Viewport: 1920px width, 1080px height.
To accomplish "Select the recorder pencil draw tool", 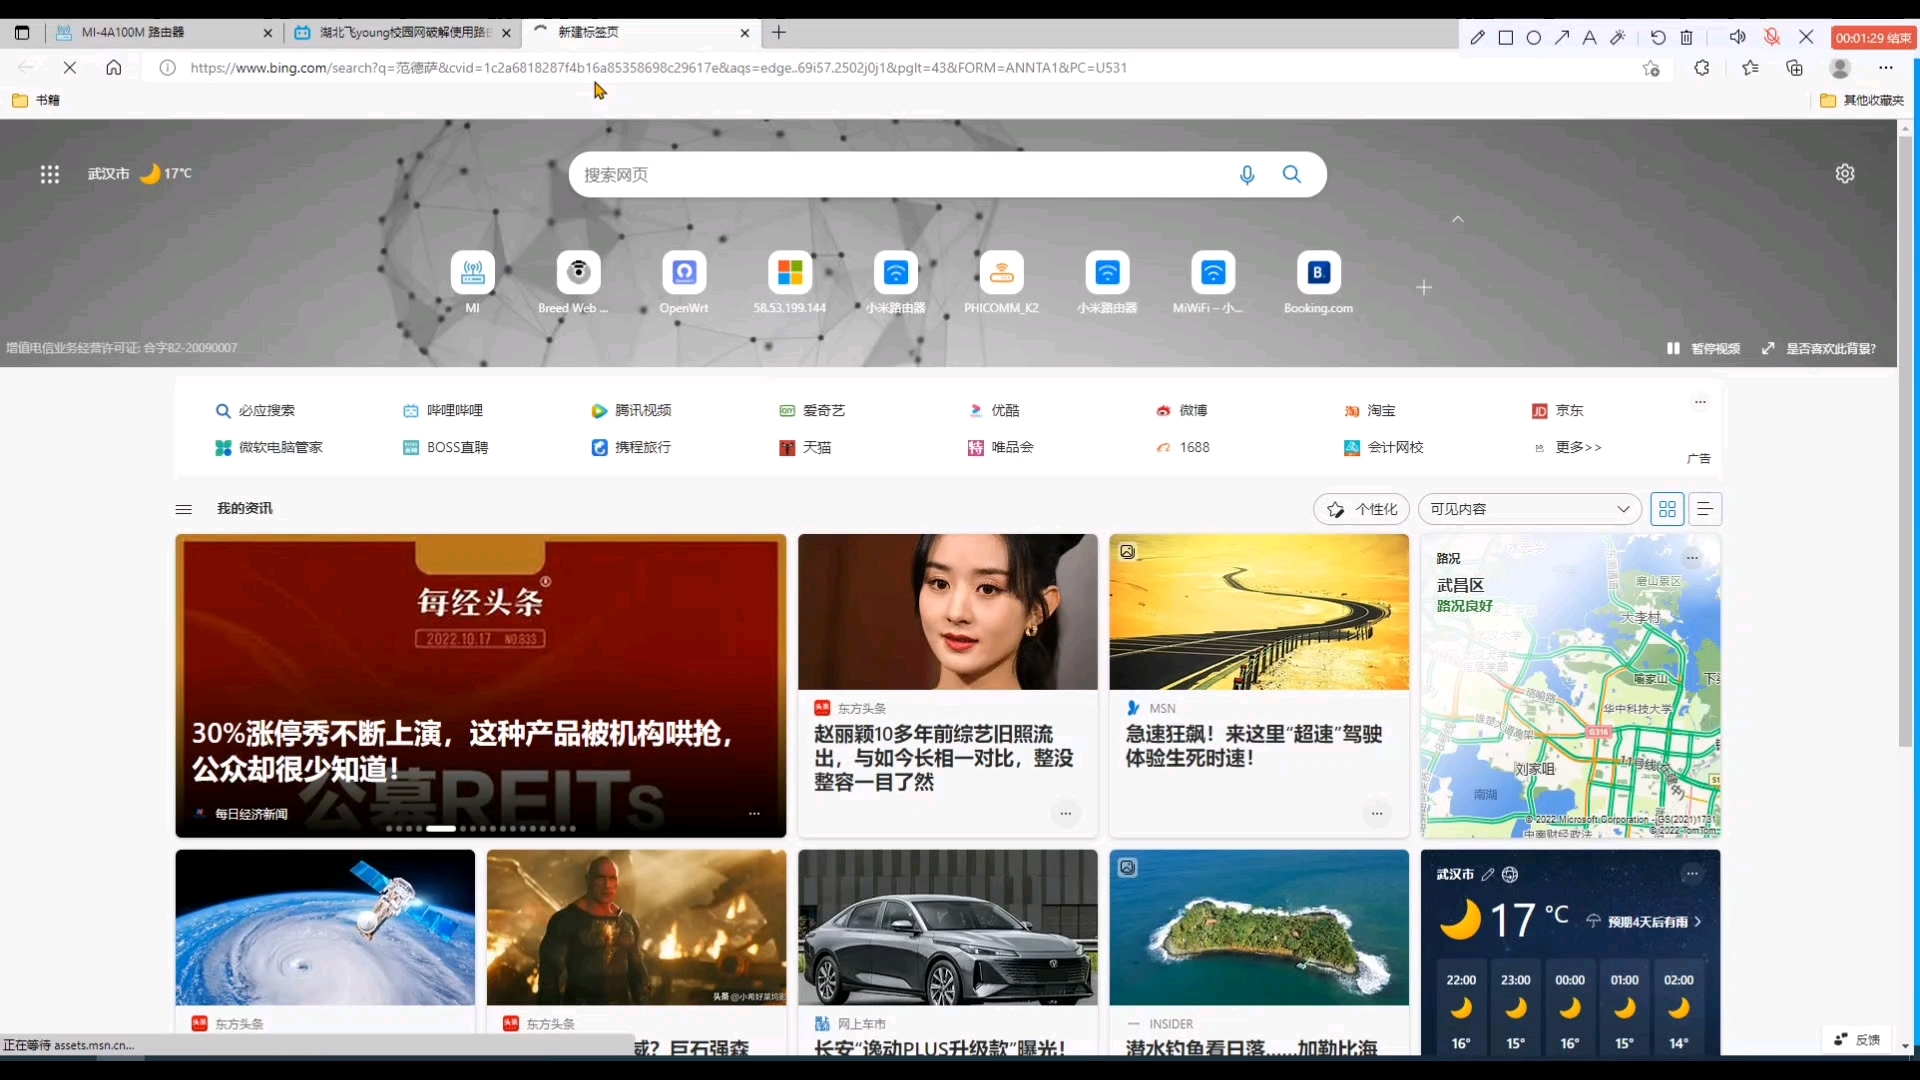I will coord(1477,37).
